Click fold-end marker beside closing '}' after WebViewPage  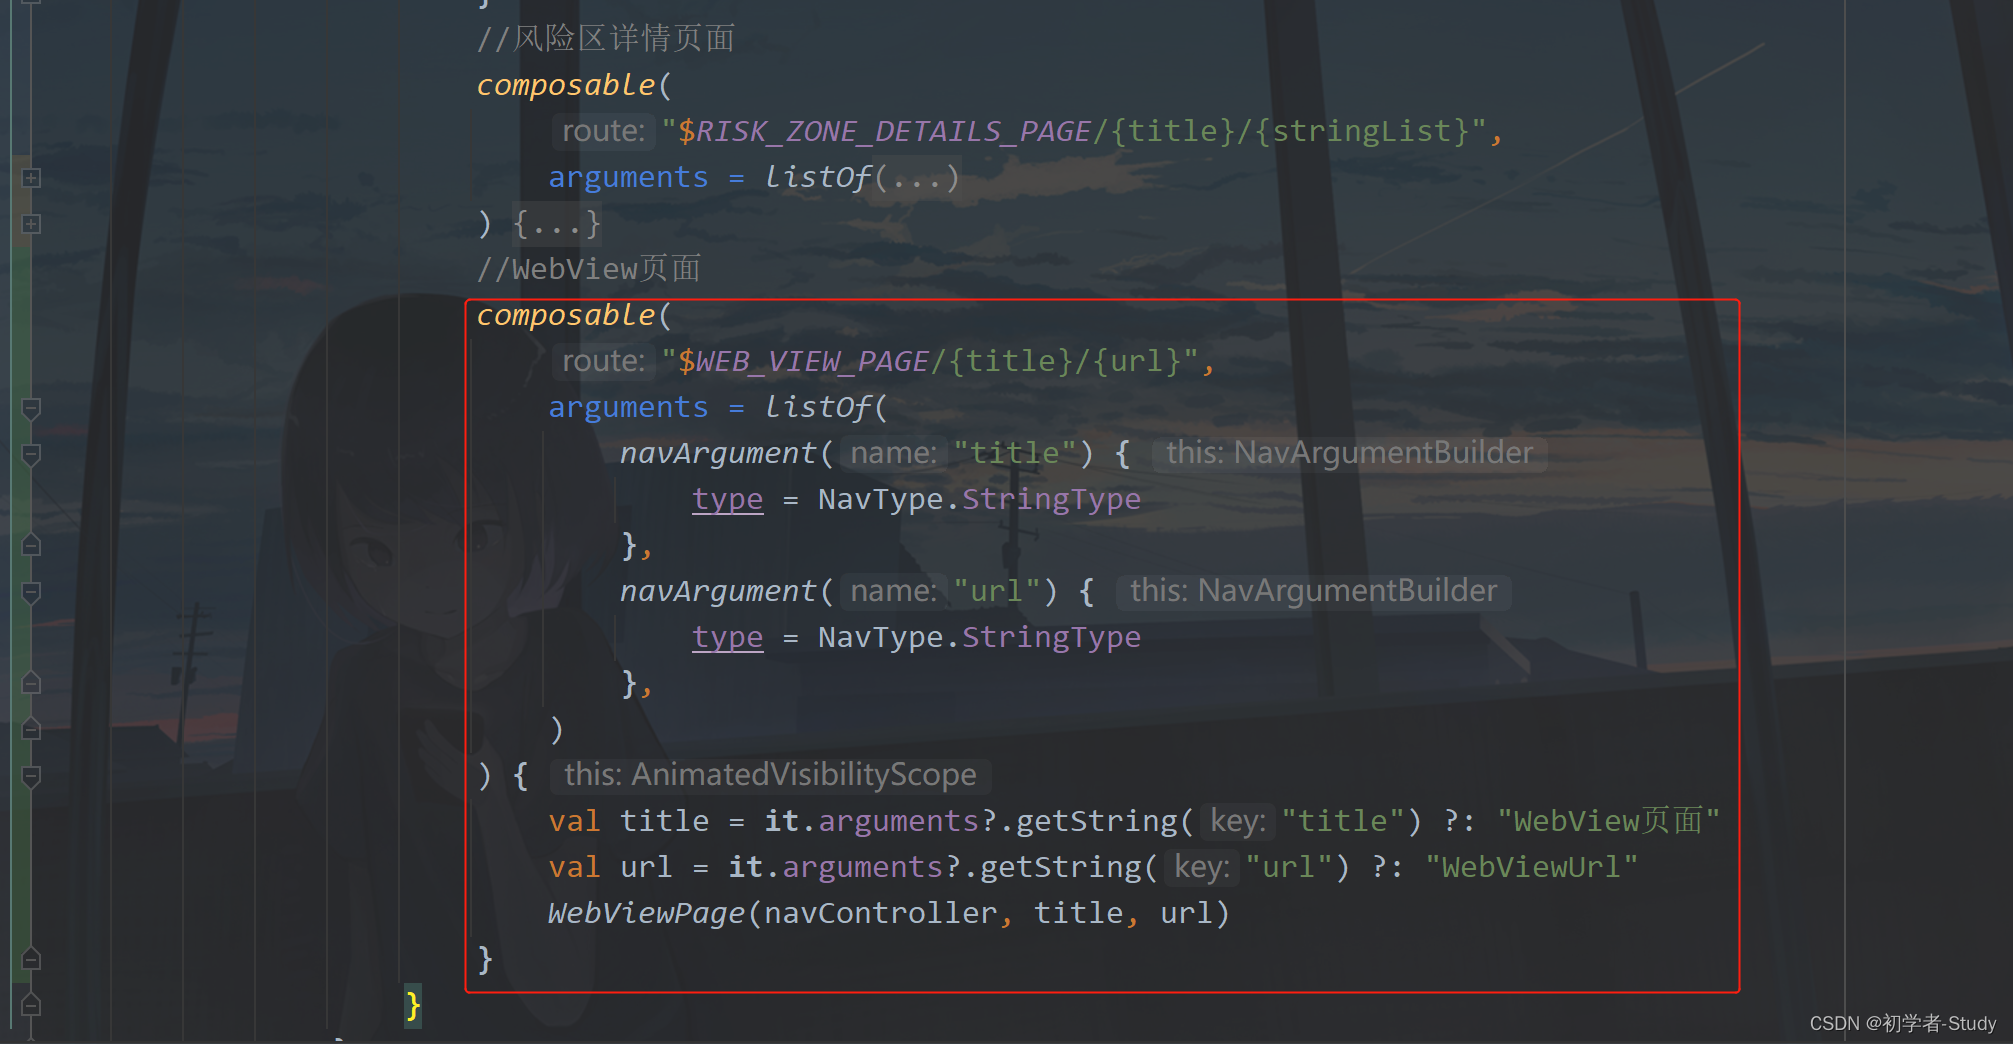pyautogui.click(x=31, y=959)
